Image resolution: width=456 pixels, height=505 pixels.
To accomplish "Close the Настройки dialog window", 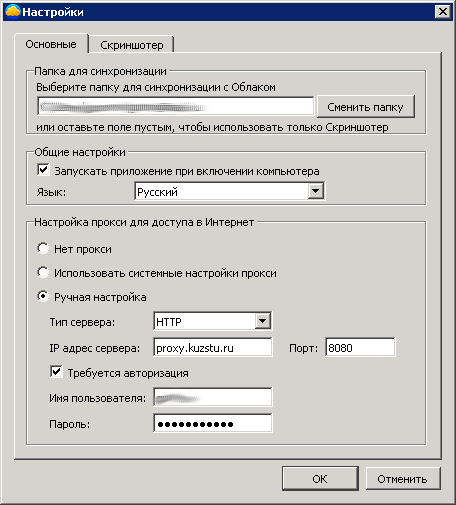I will 443,12.
